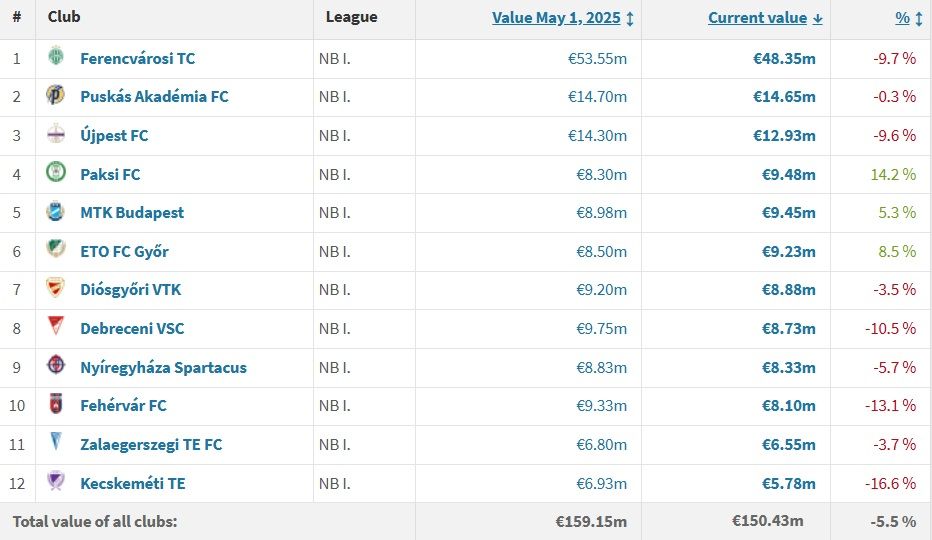Click the Puskás Akadémia FC crest icon
932x540 pixels.
[55, 95]
